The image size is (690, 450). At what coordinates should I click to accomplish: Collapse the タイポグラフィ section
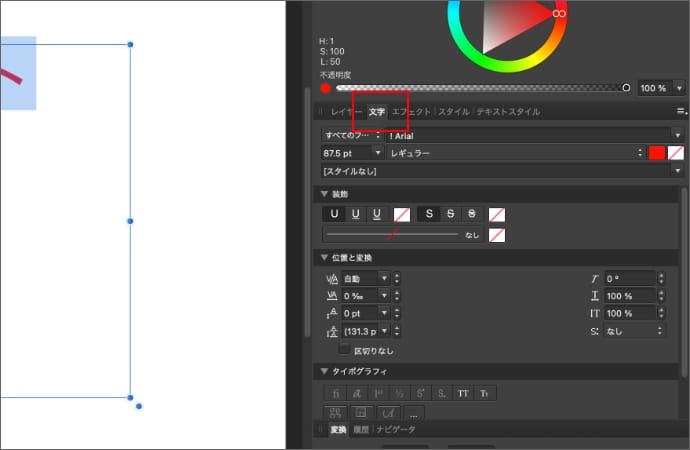tap(324, 371)
